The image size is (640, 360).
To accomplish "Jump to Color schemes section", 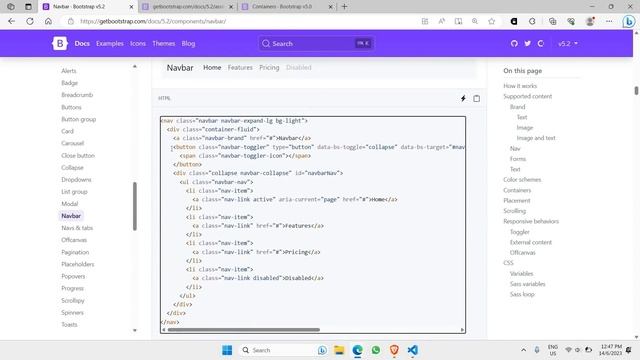I will pos(522,180).
